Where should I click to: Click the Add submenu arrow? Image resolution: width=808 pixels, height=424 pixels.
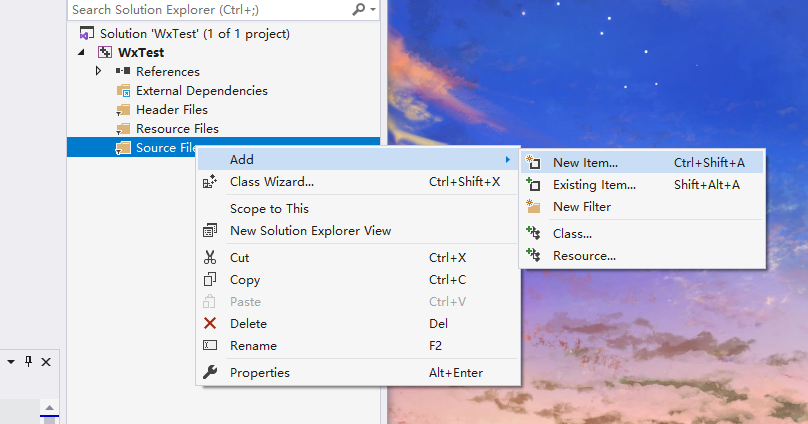pos(508,160)
